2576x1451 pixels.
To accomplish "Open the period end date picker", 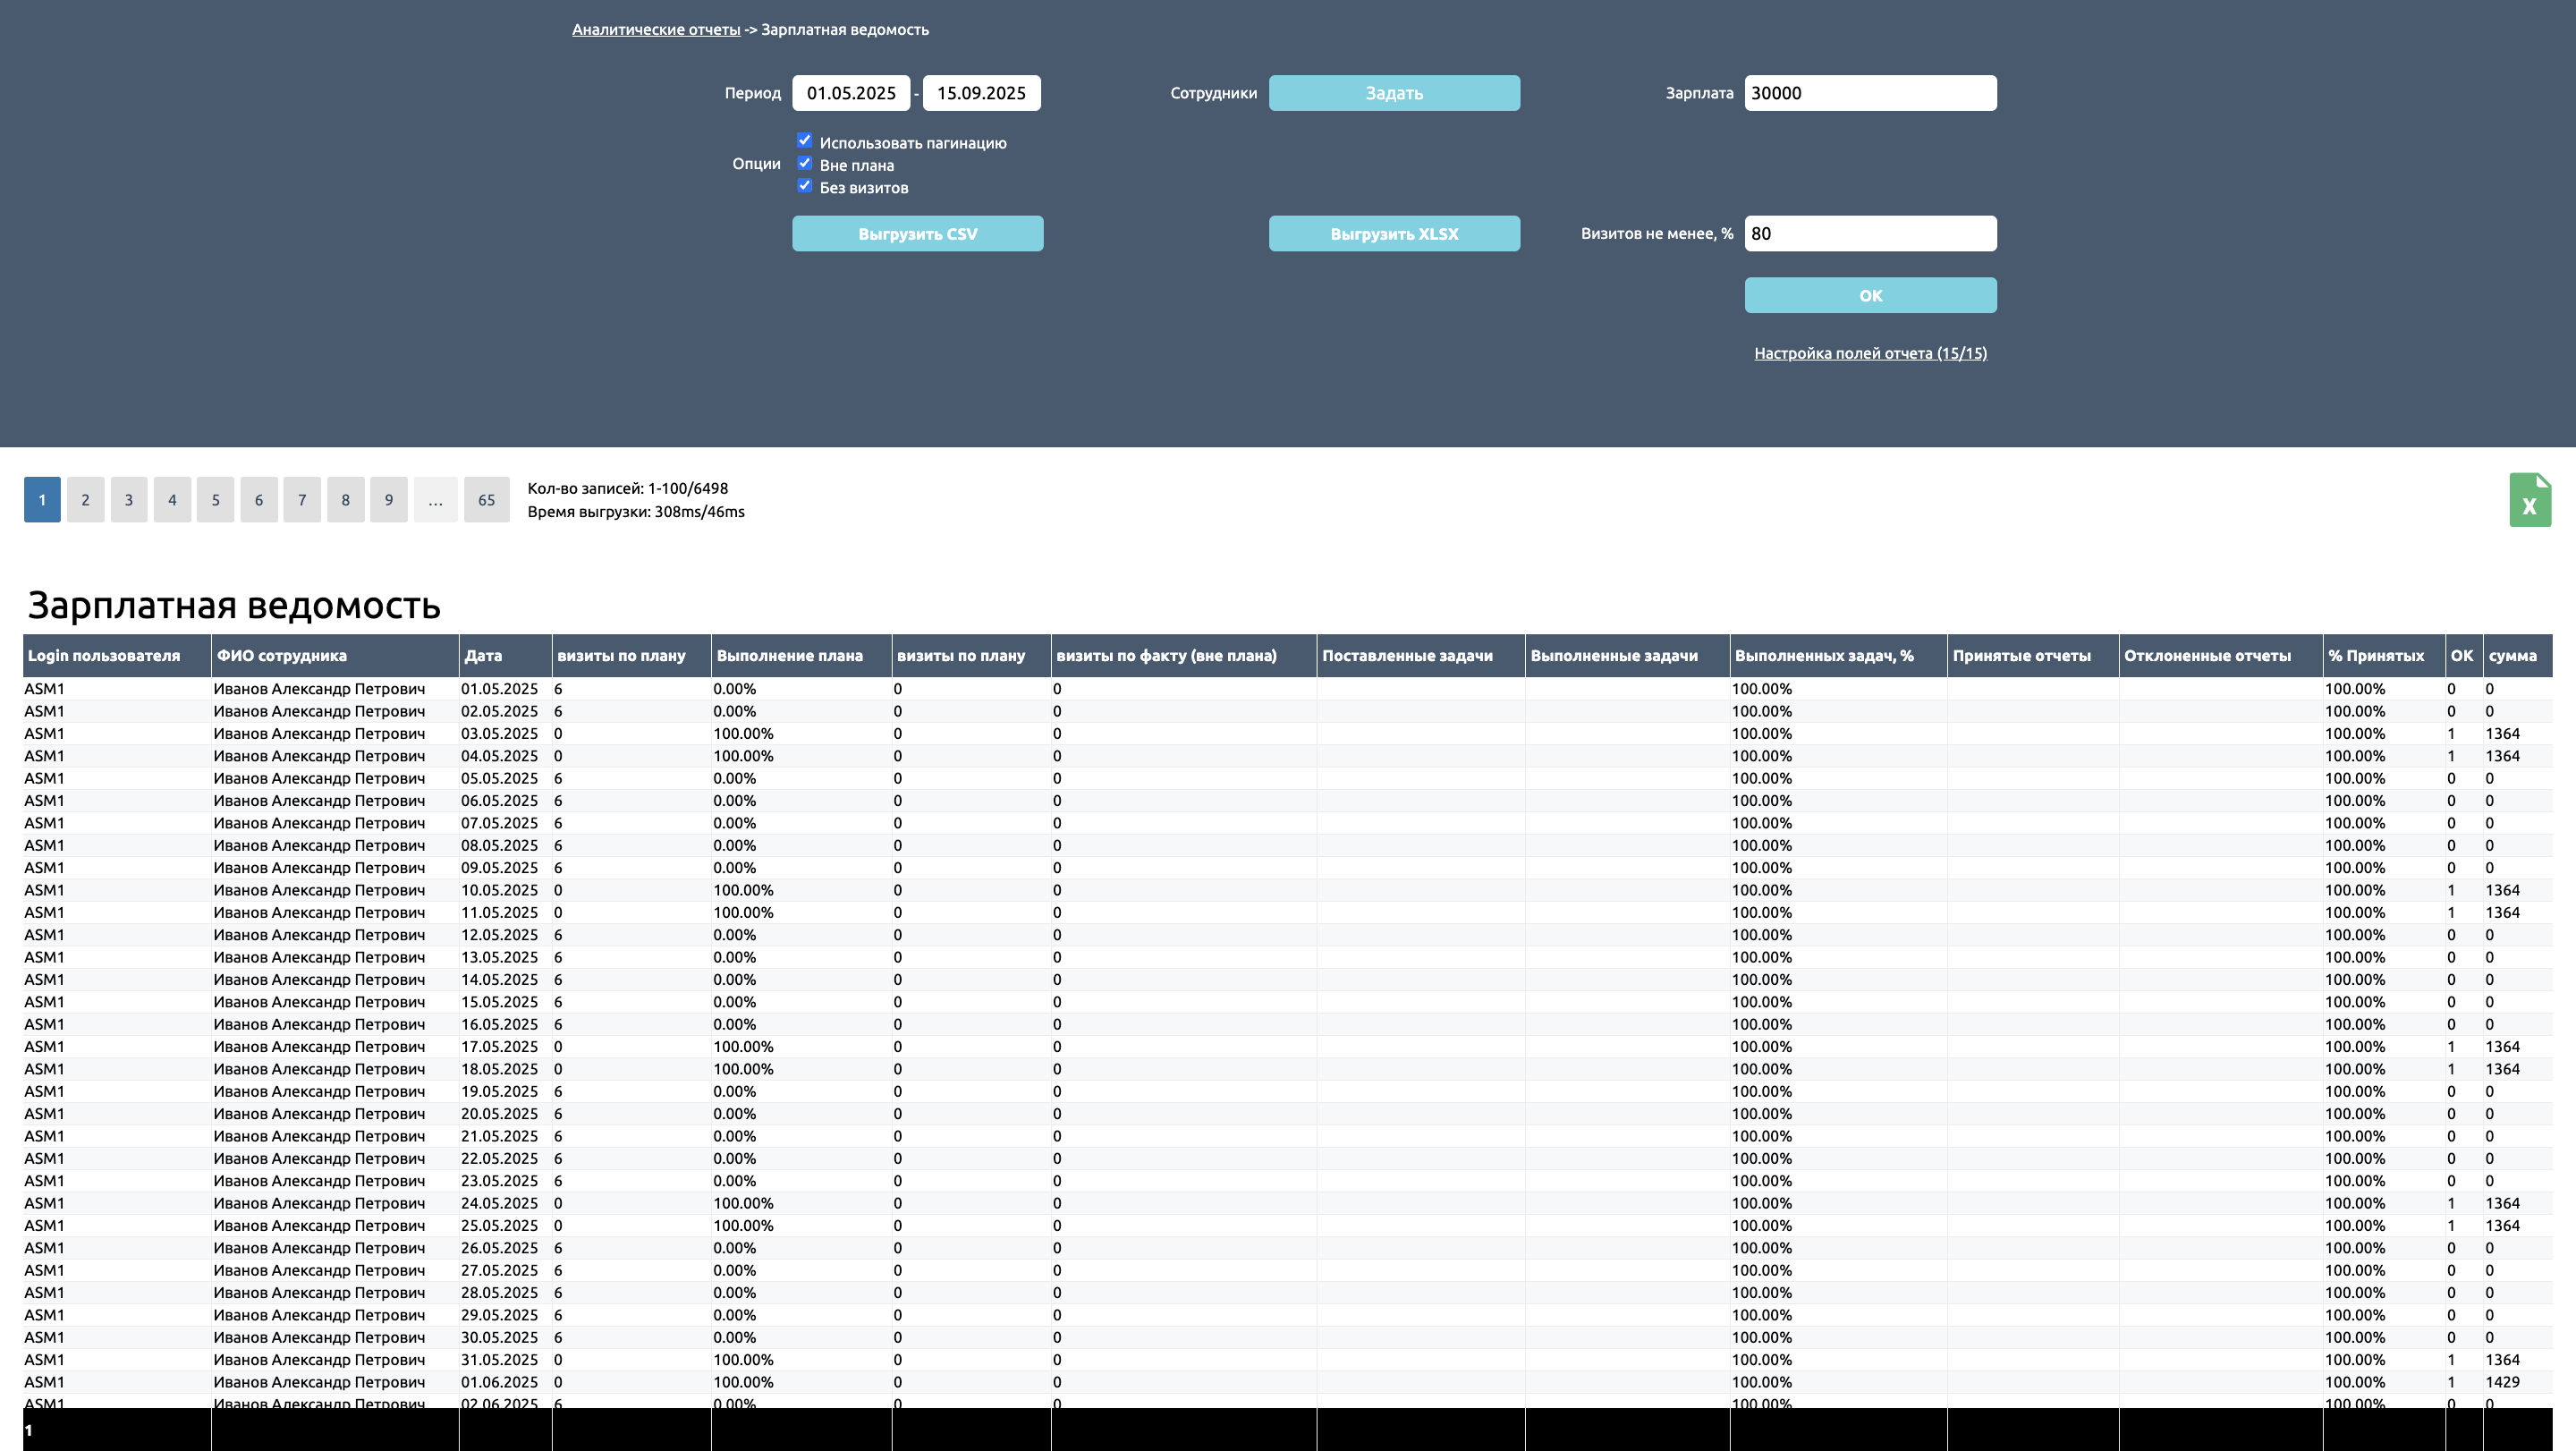I will [981, 93].
